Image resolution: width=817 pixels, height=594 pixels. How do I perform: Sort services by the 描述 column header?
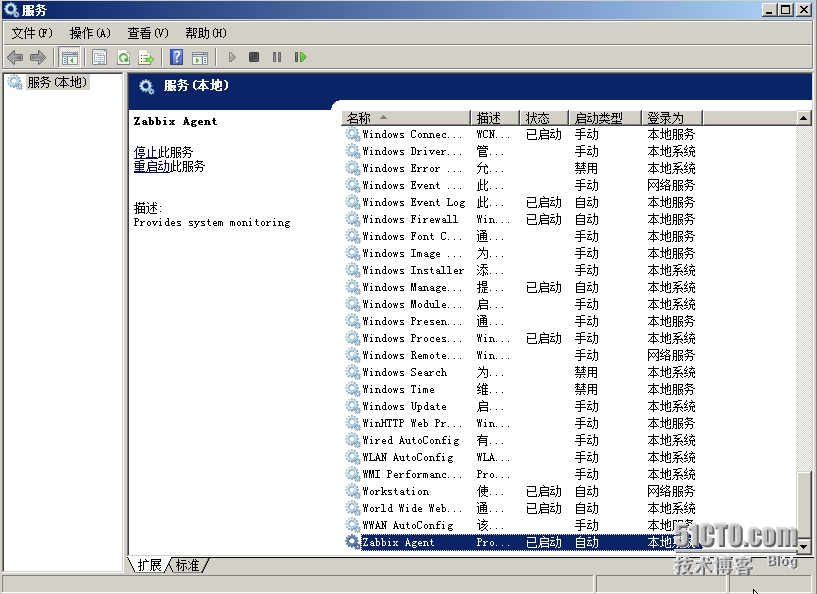click(x=495, y=118)
